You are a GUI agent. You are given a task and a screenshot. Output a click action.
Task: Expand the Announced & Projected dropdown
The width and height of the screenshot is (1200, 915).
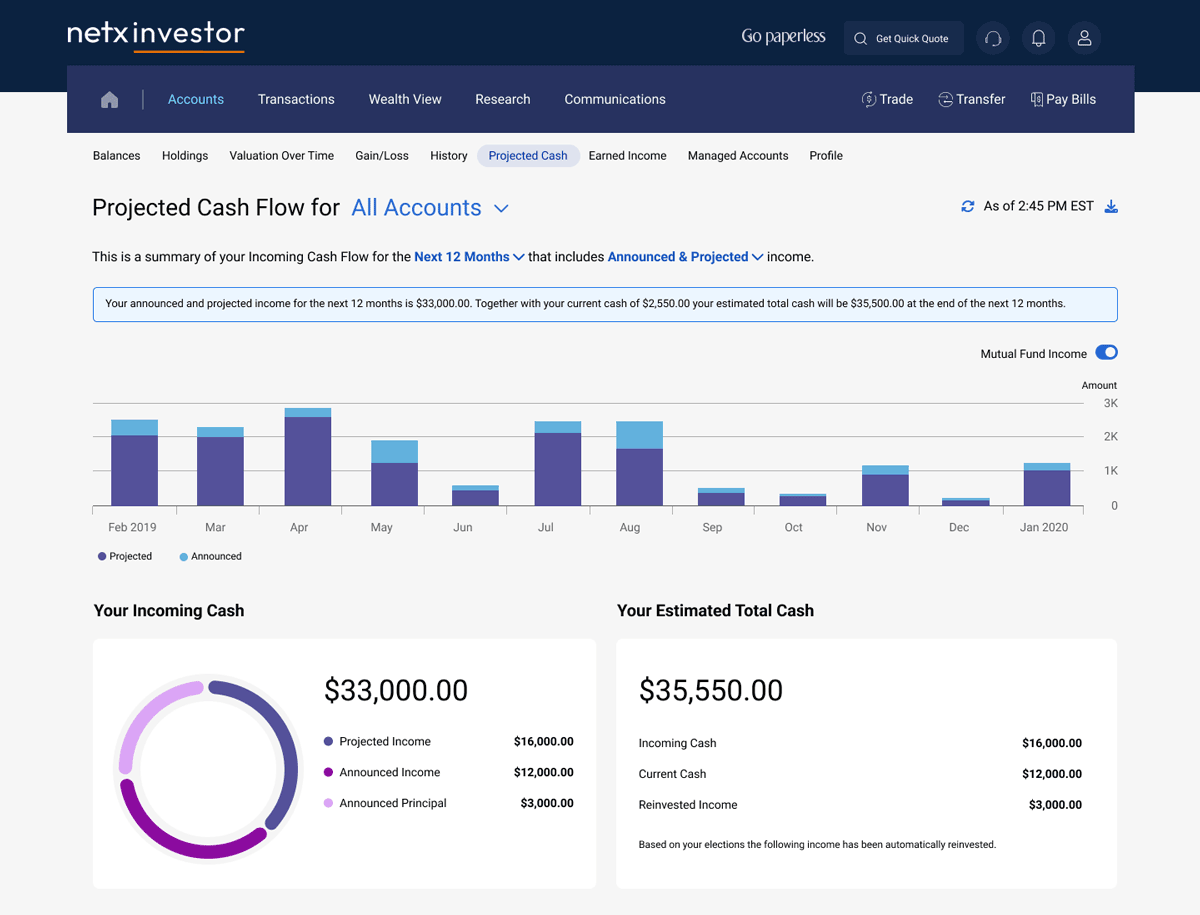tap(685, 257)
